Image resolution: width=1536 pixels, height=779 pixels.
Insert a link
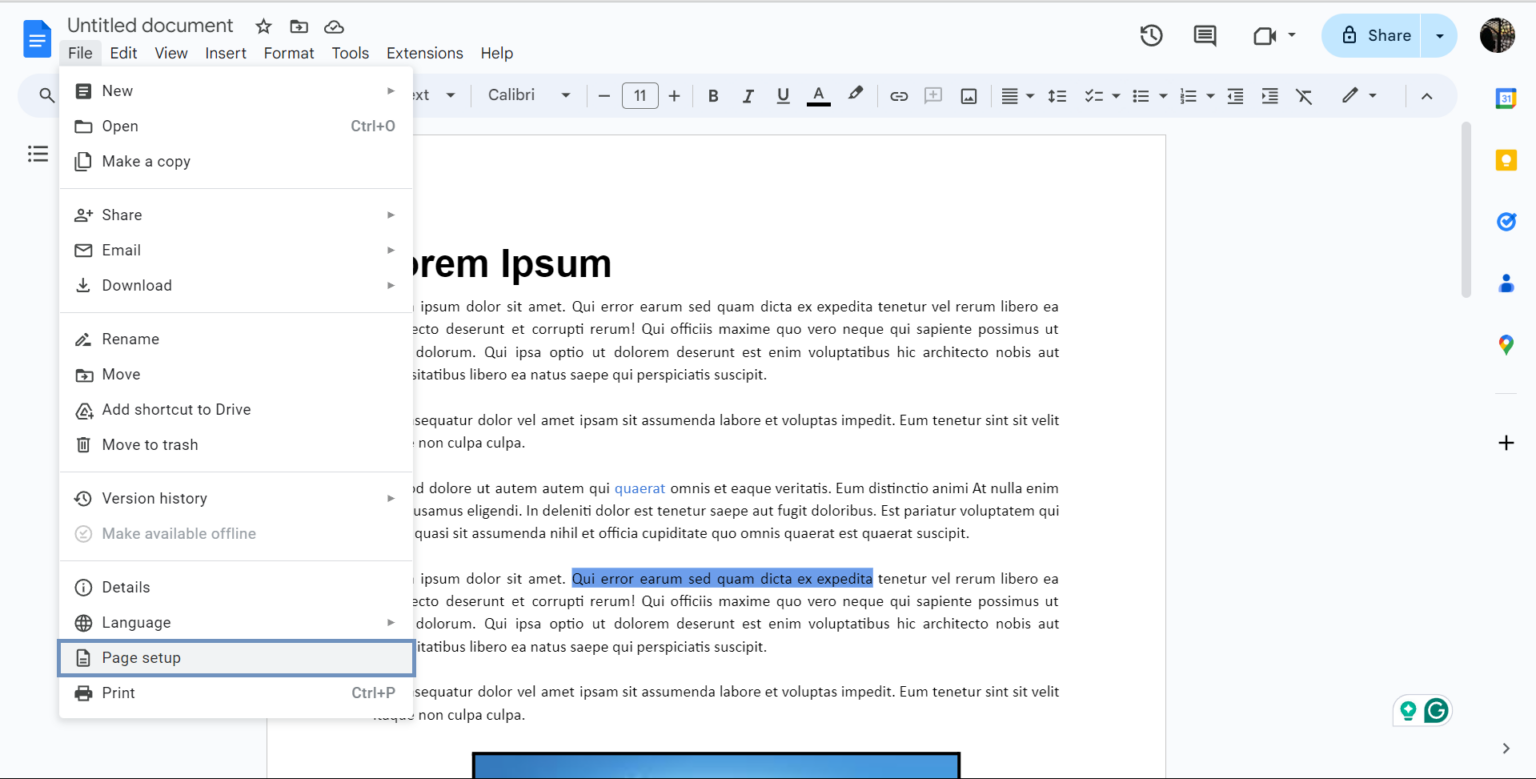point(899,95)
